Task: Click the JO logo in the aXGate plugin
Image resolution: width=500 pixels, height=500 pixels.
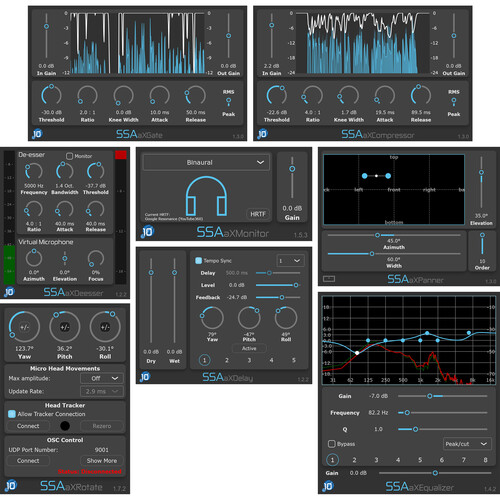Action: point(37,134)
